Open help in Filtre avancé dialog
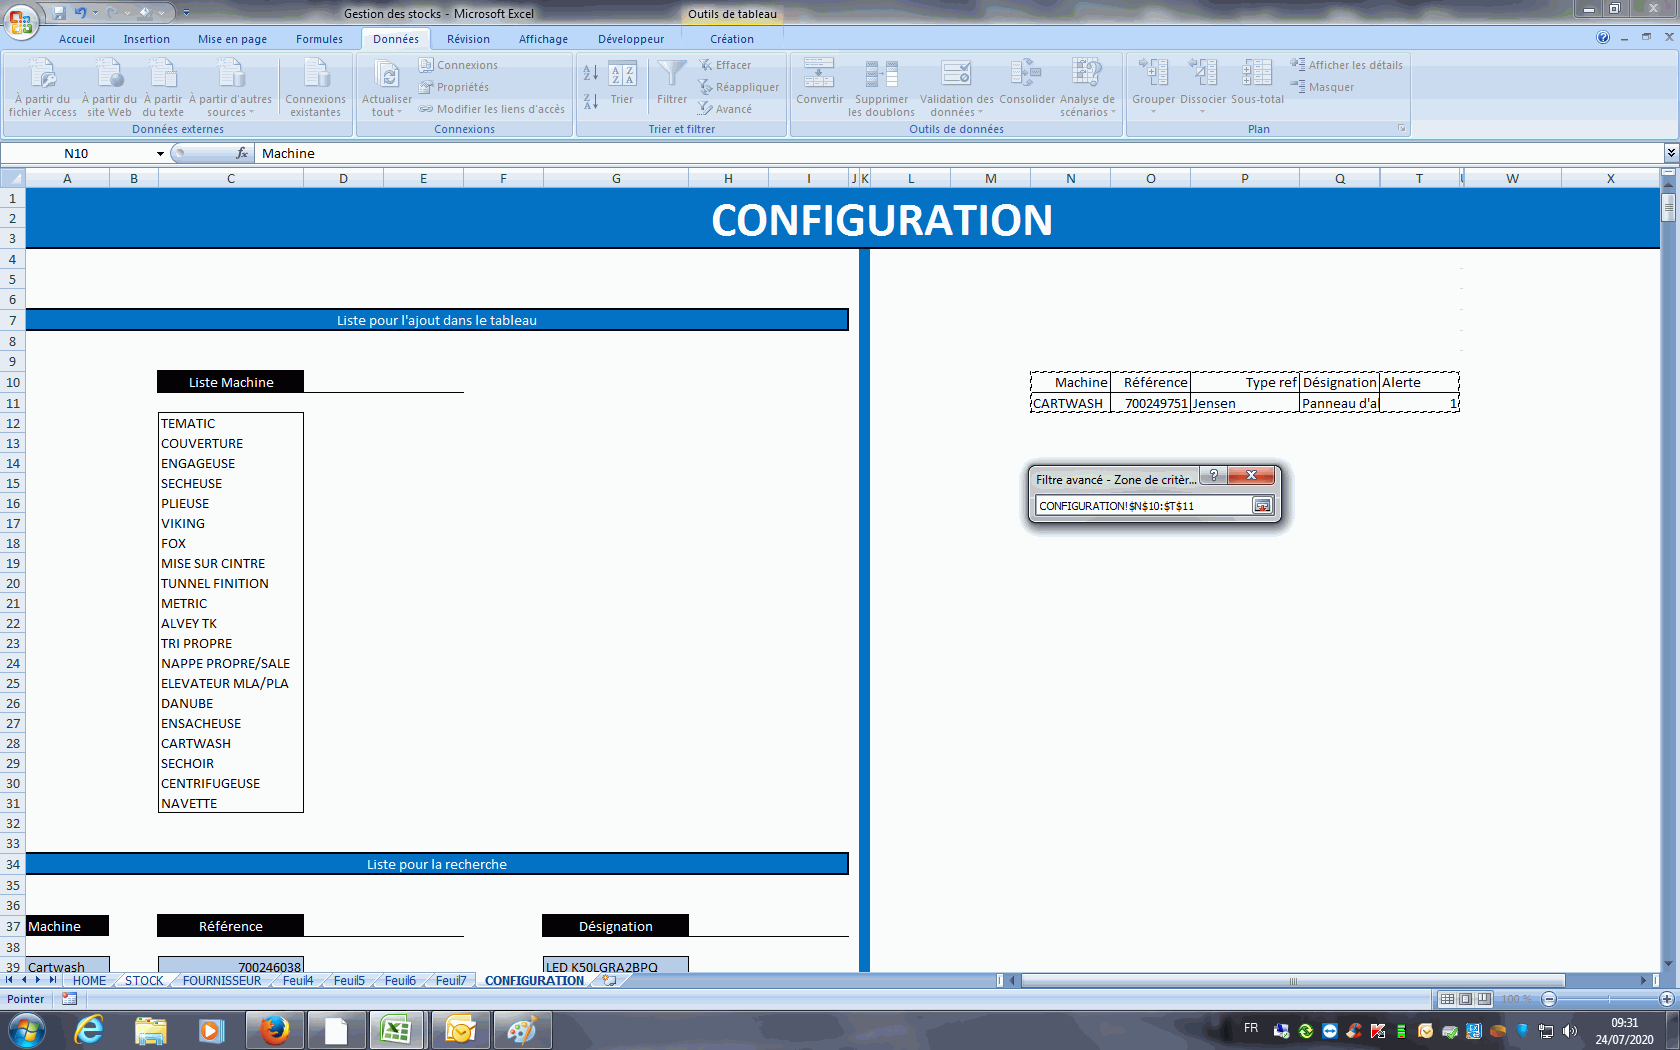 coord(1213,476)
